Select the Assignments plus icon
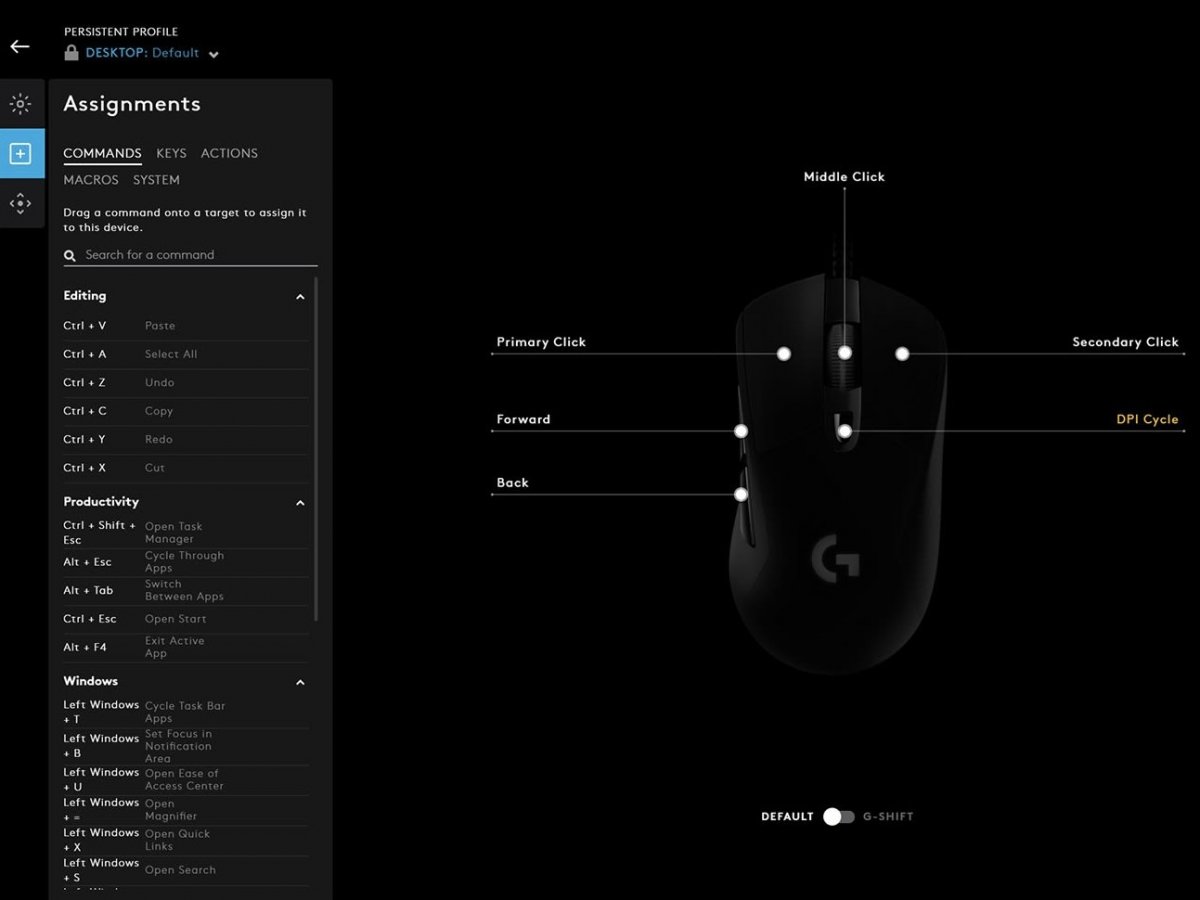The width and height of the screenshot is (1200, 900). point(21,154)
